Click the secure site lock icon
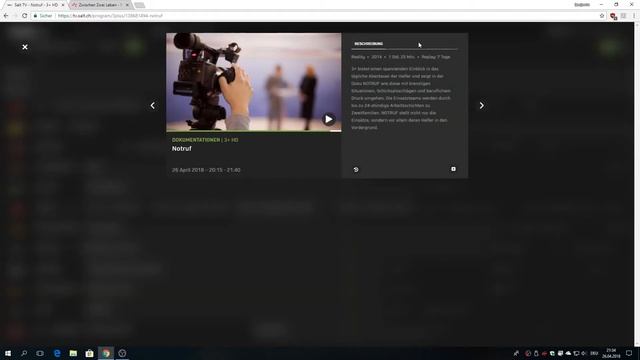The height and width of the screenshot is (360, 640). [36, 16]
